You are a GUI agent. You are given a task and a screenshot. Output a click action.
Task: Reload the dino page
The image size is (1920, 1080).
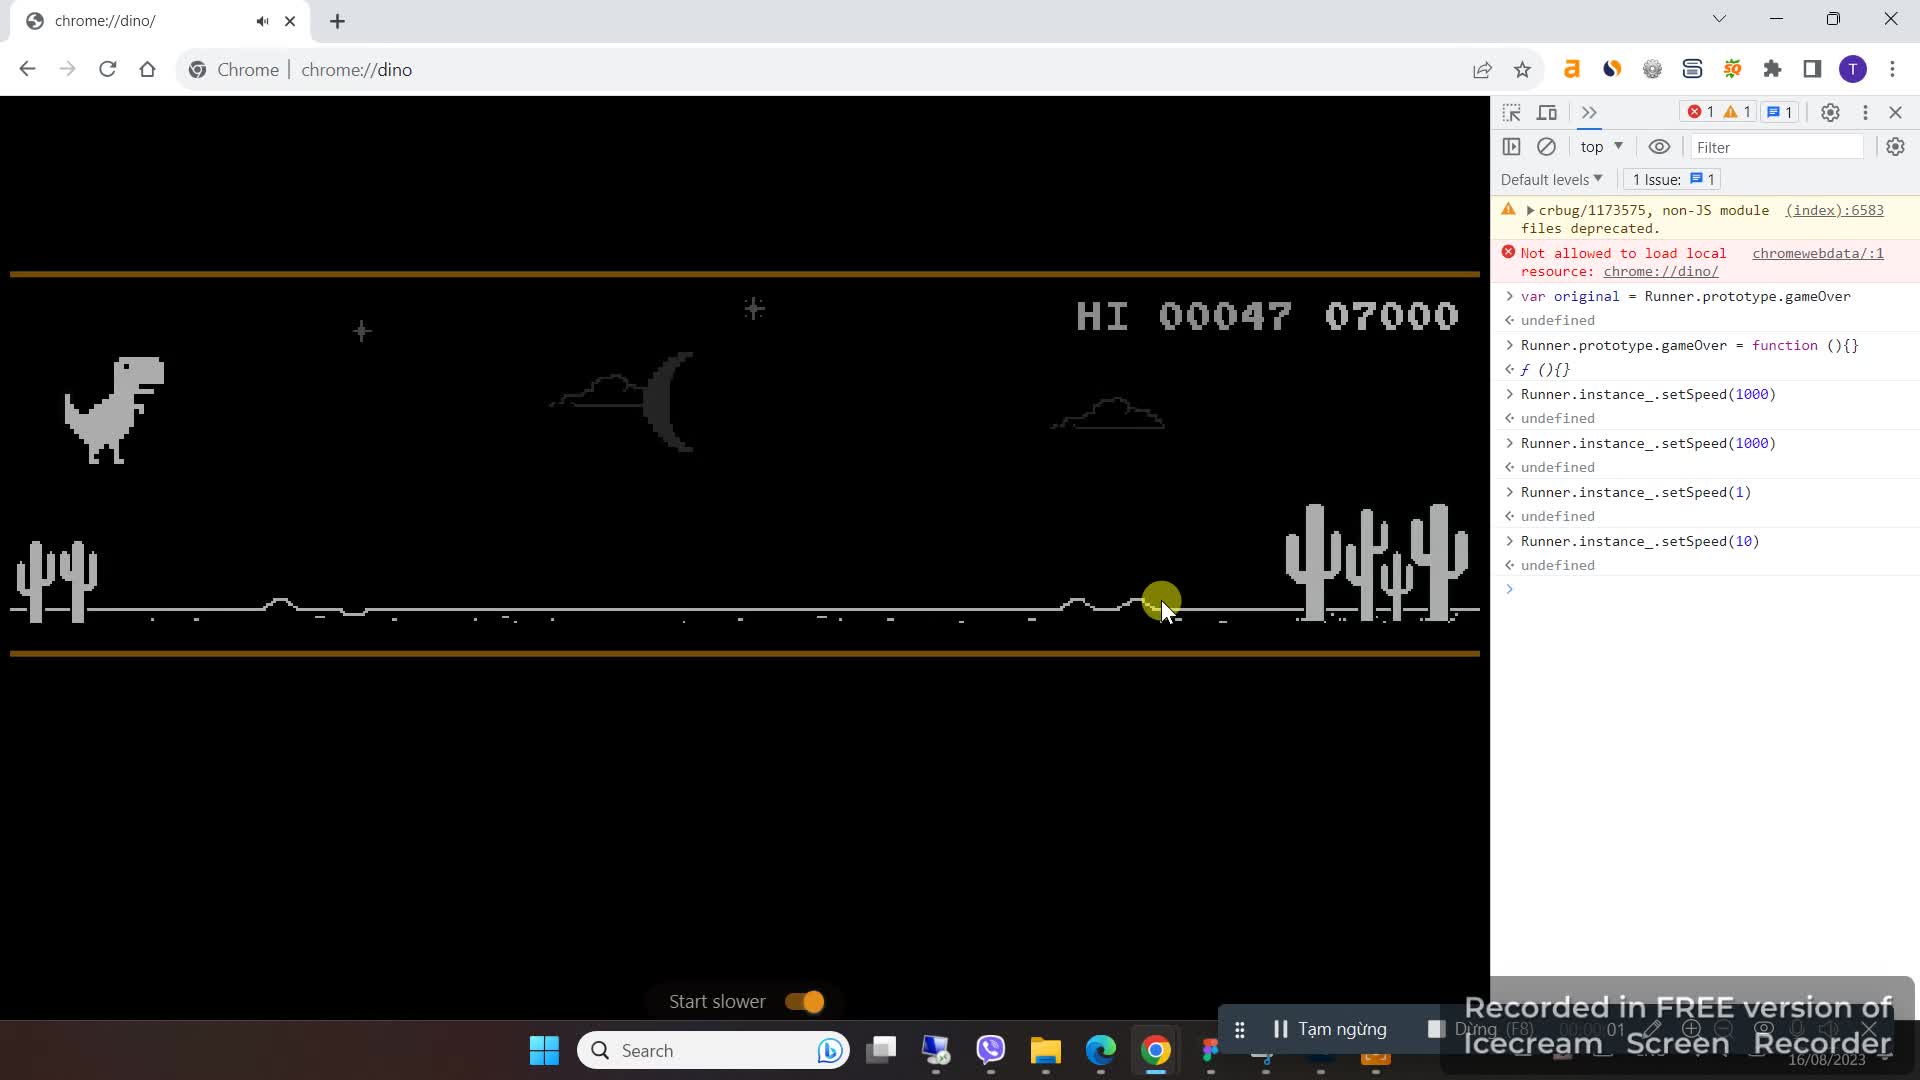(x=107, y=69)
